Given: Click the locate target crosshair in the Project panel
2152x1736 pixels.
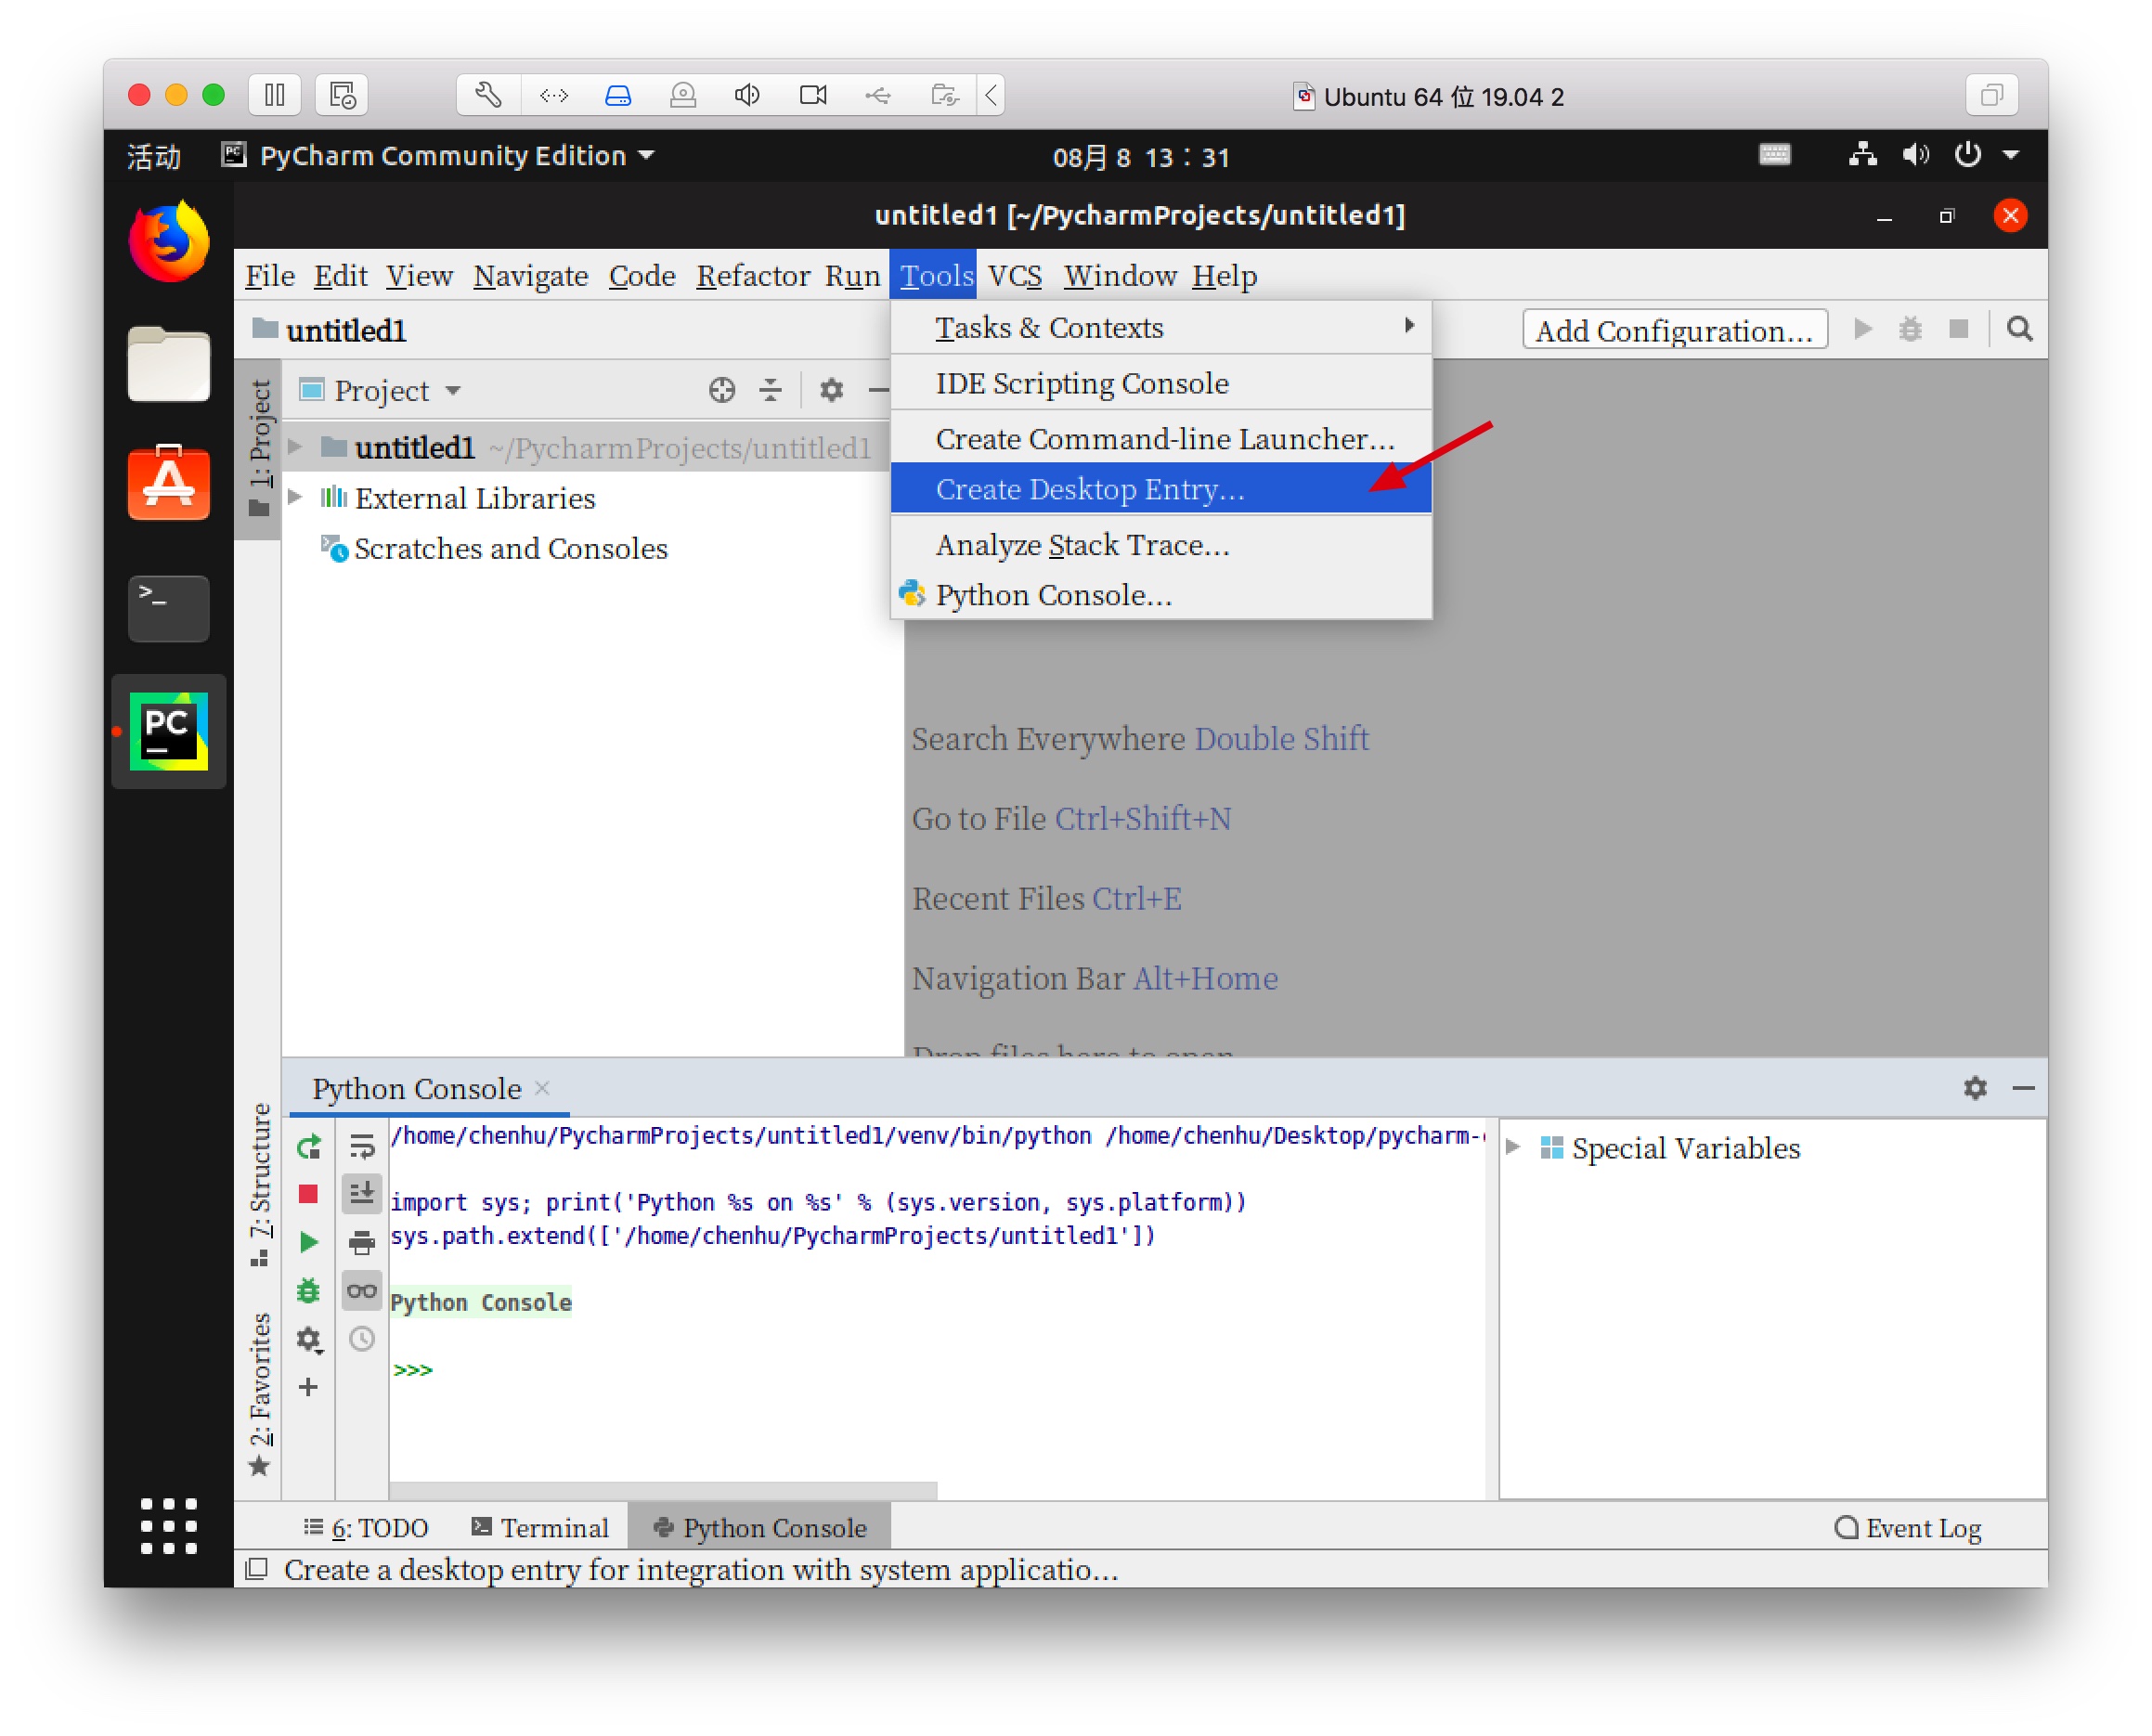Looking at the screenshot, I should [x=722, y=390].
